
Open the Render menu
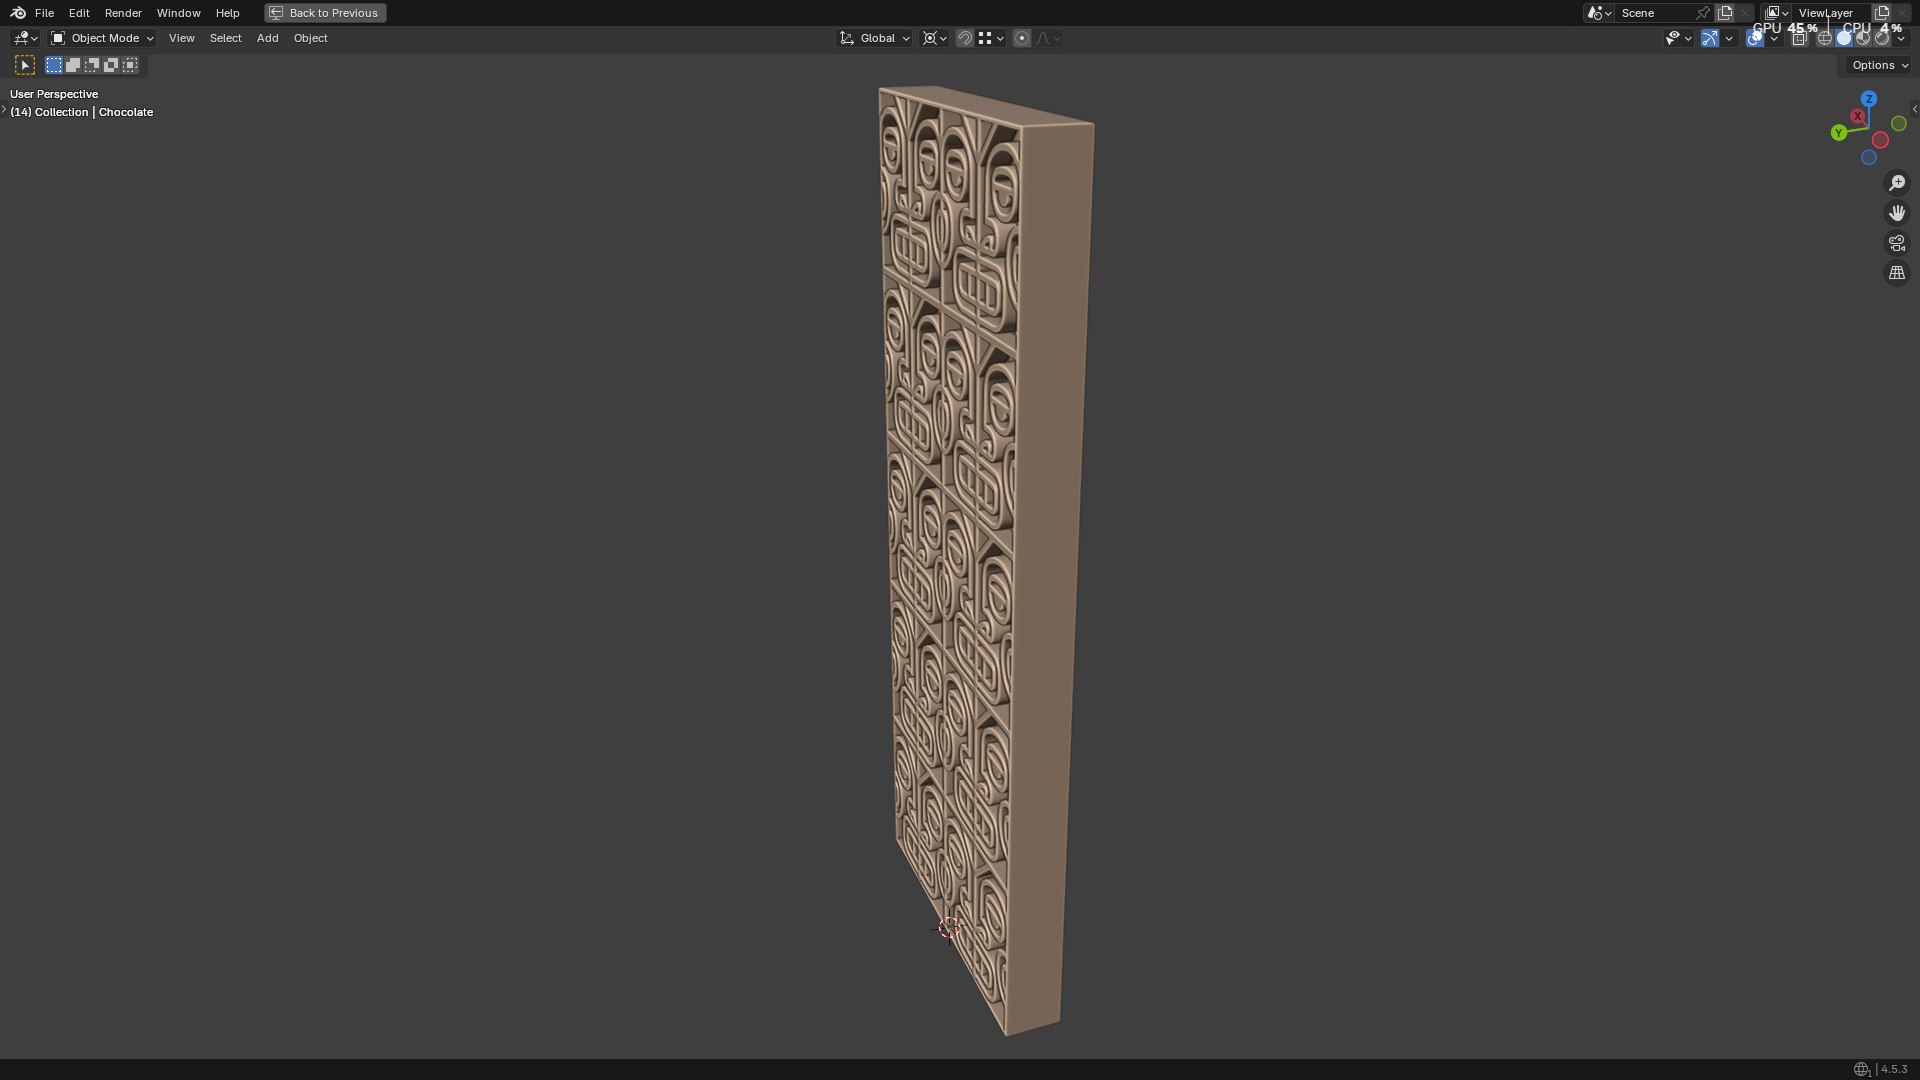pyautogui.click(x=123, y=13)
